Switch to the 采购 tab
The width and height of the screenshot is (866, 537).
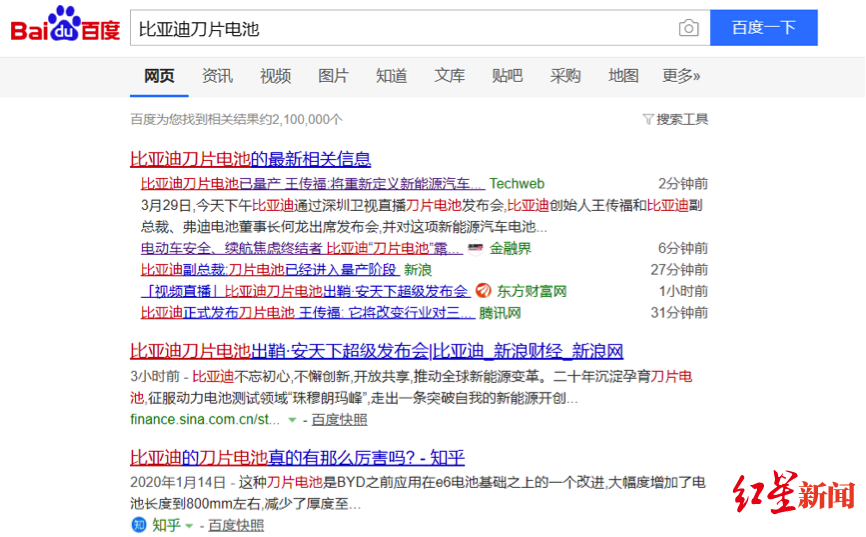click(x=565, y=76)
